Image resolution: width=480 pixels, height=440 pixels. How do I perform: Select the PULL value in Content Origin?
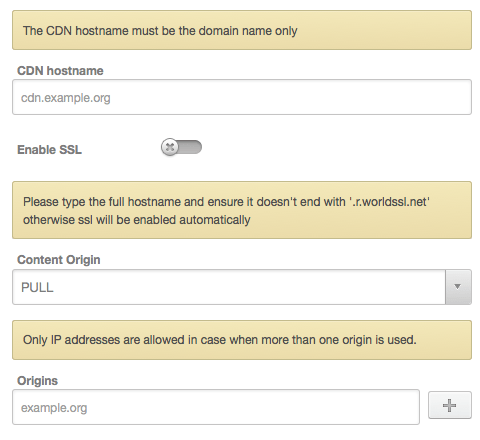click(x=37, y=287)
